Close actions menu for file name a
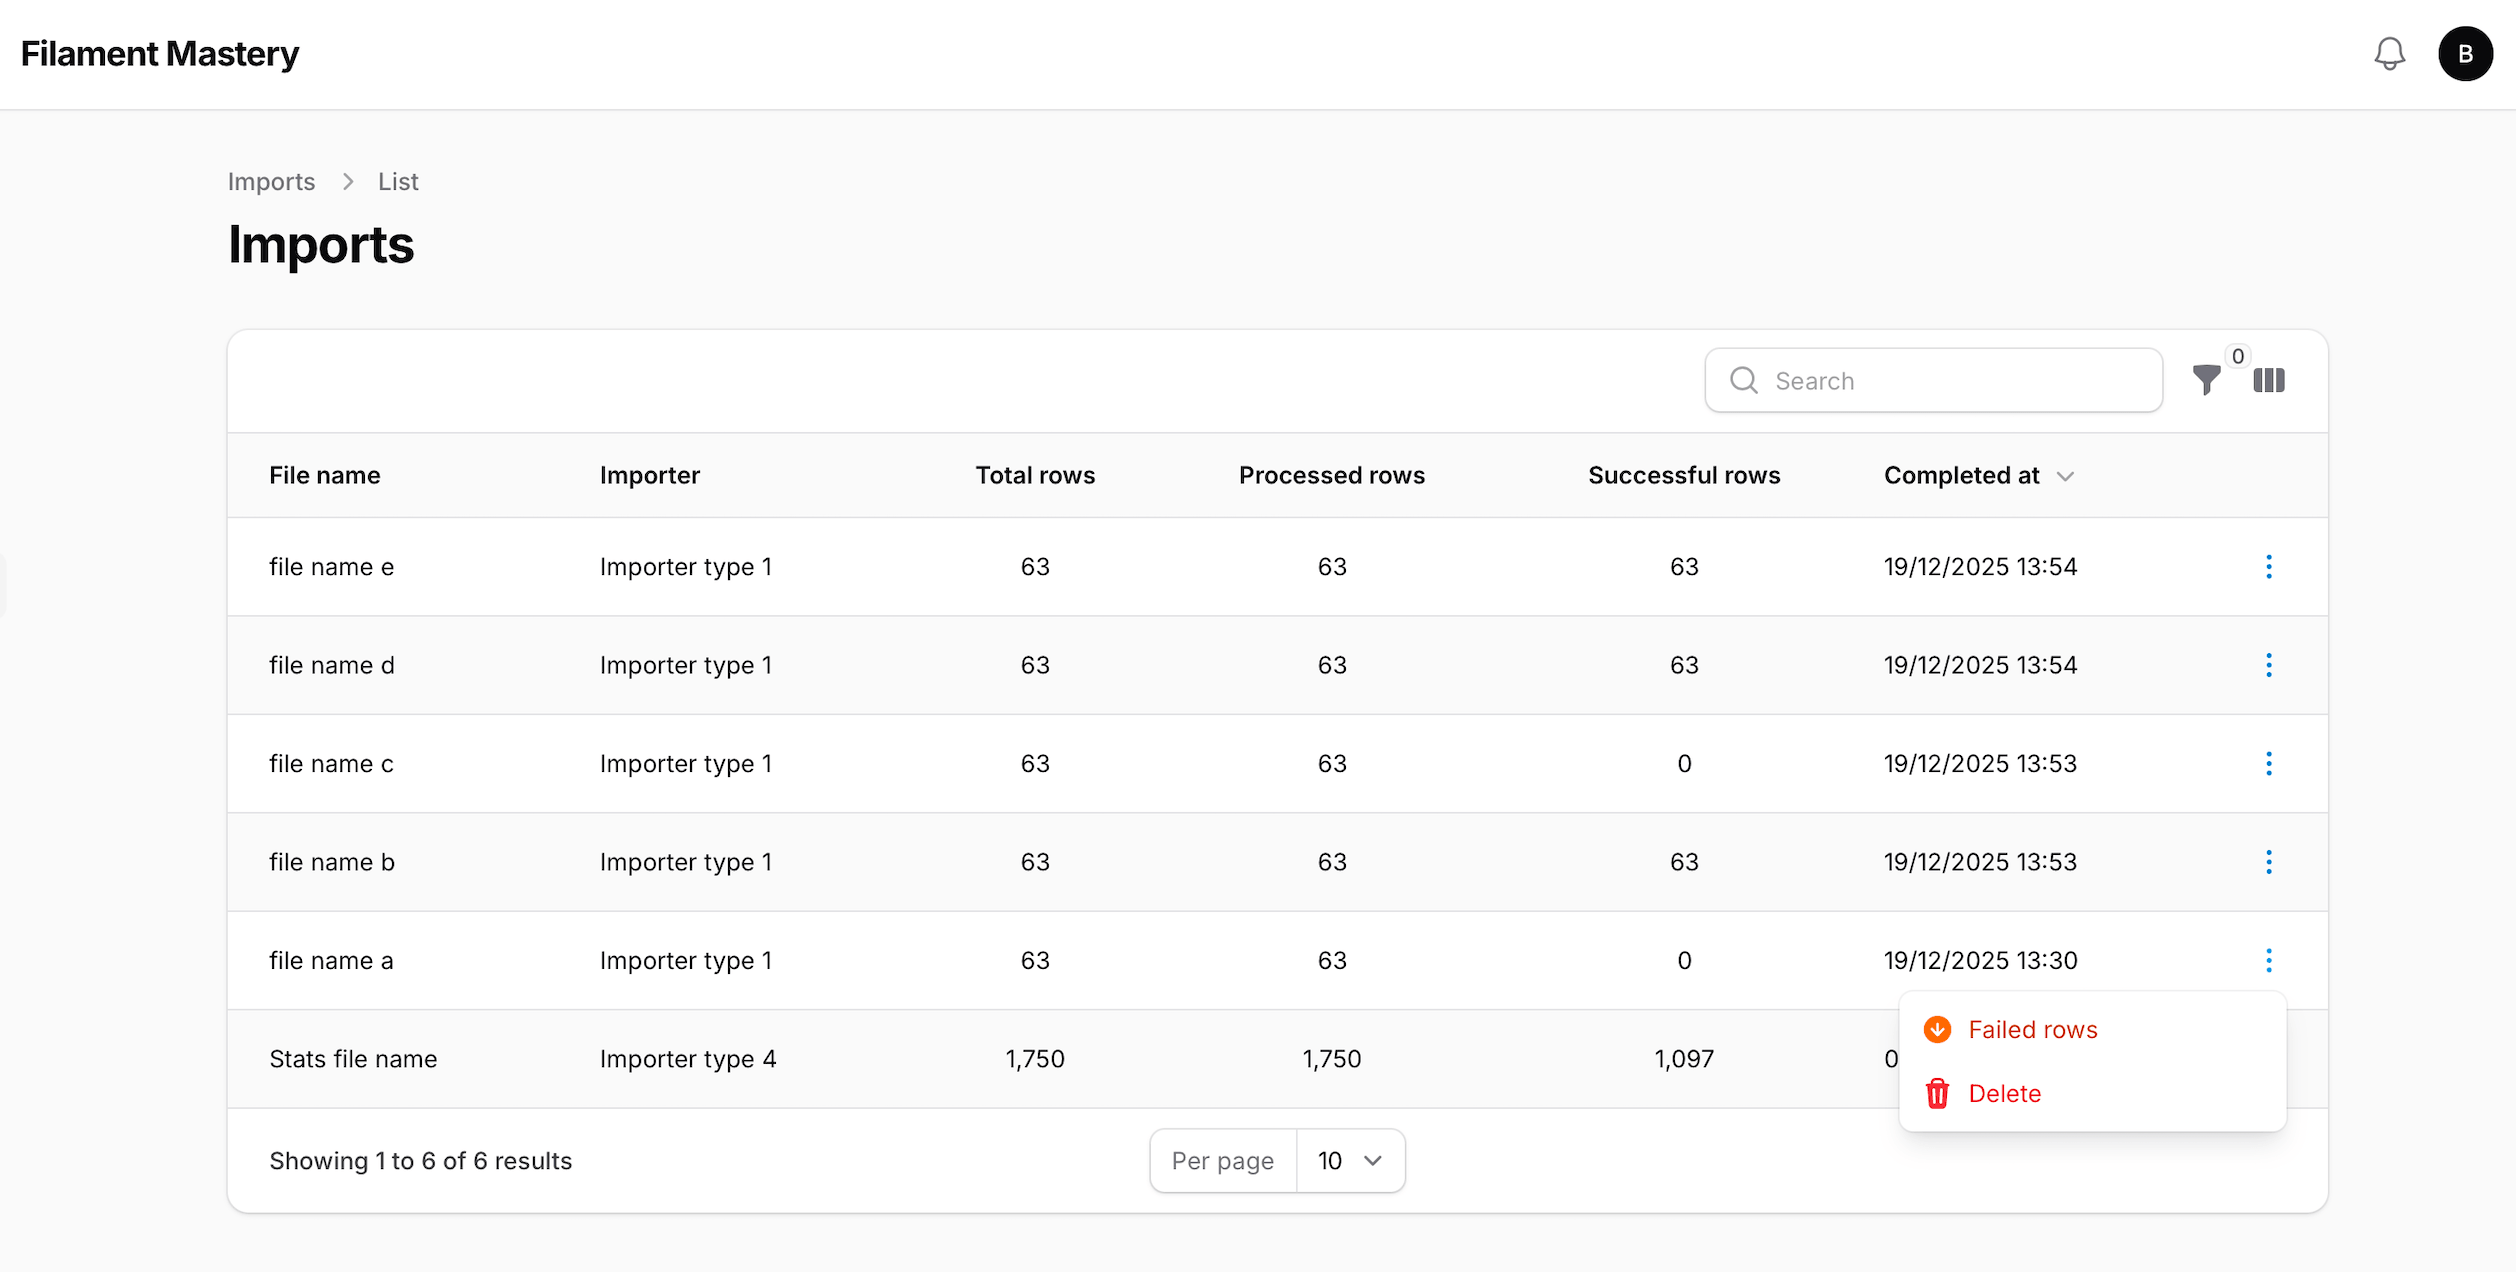Viewport: 2516px width, 1272px height. click(x=2268, y=960)
